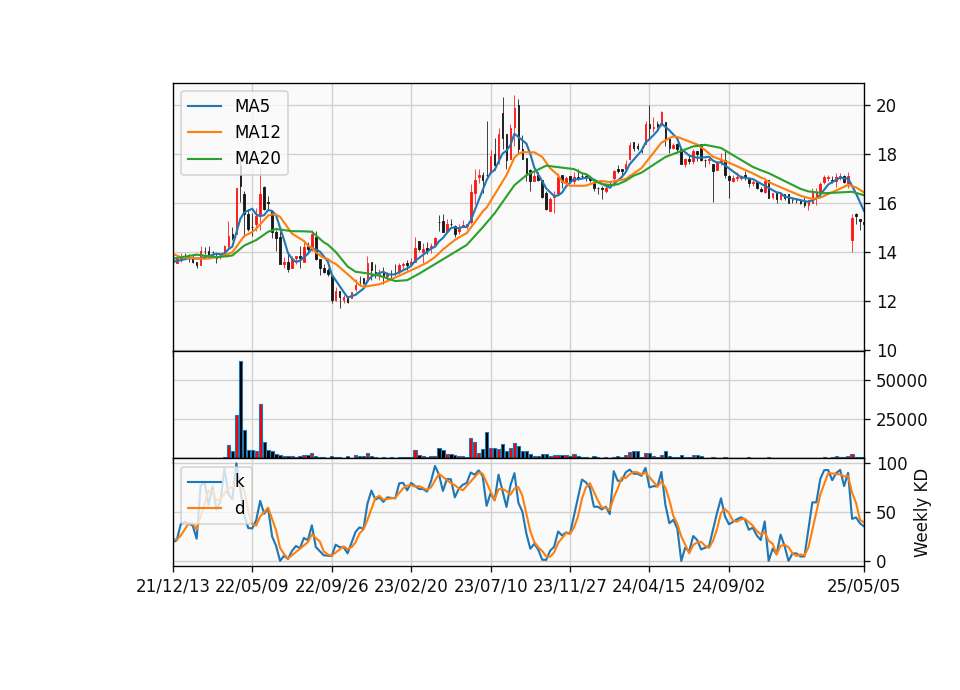Click the Weekly KD axis label
The image size is (960, 690).
pos(920,513)
